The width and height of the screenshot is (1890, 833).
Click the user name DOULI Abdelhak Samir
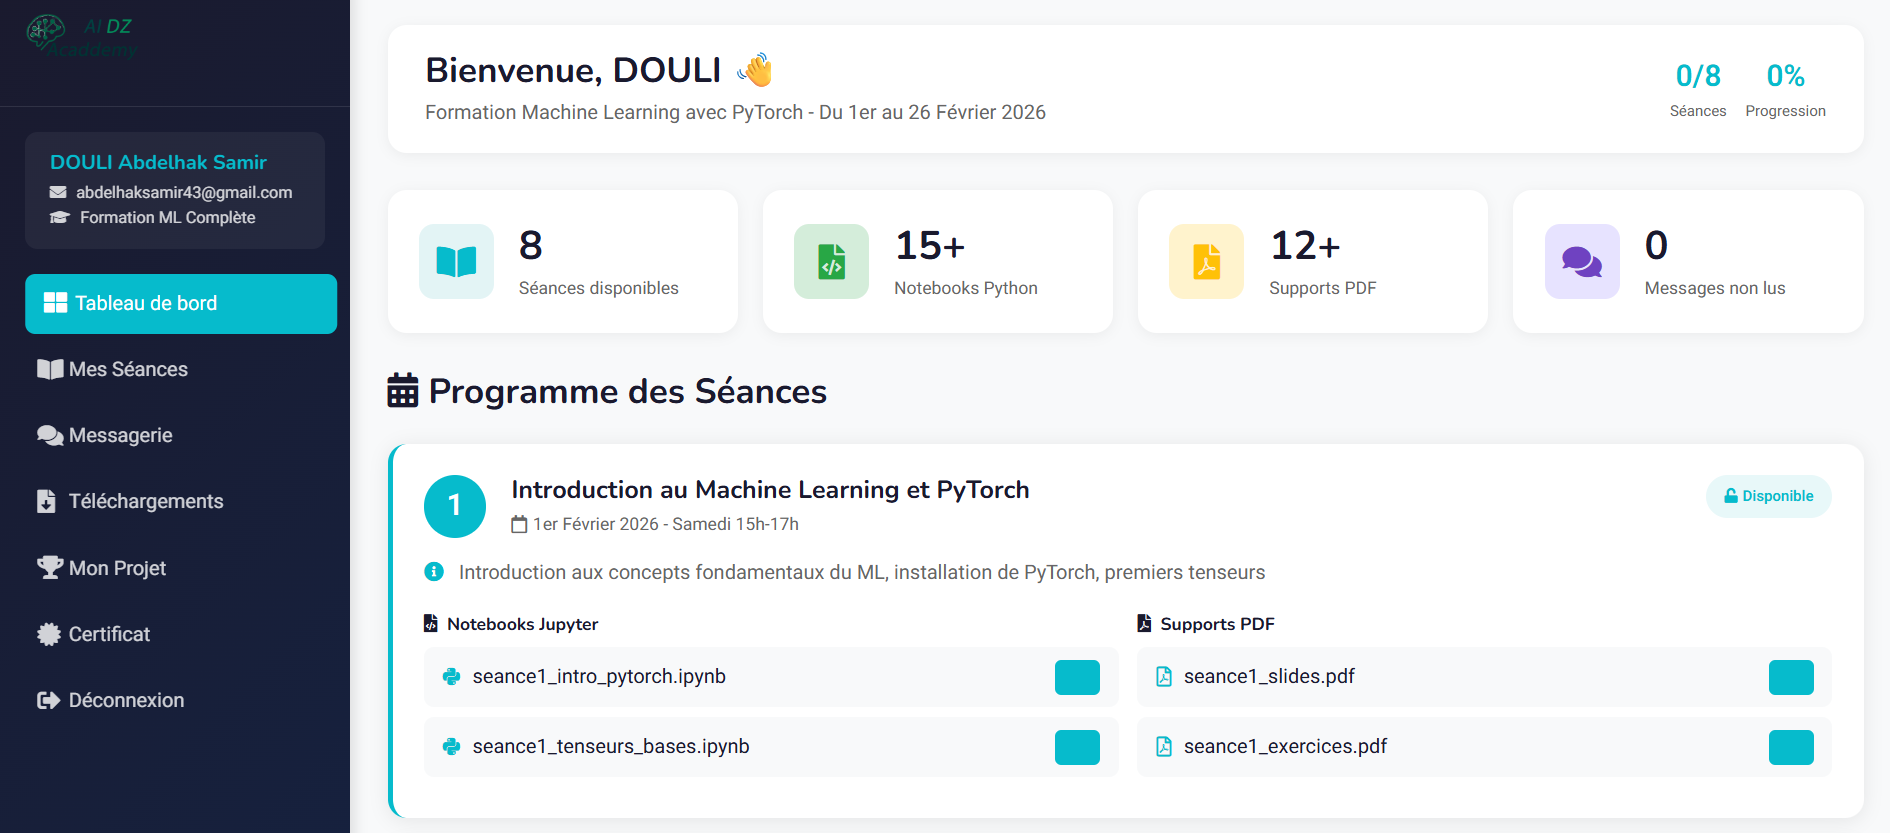(x=158, y=162)
